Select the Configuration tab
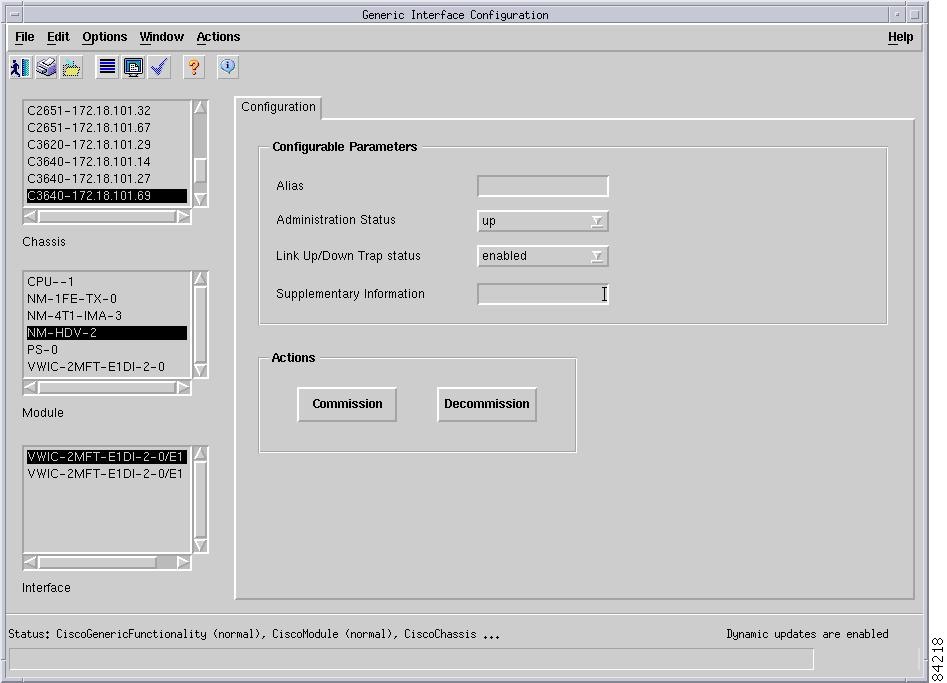The width and height of the screenshot is (947, 683). (x=278, y=107)
